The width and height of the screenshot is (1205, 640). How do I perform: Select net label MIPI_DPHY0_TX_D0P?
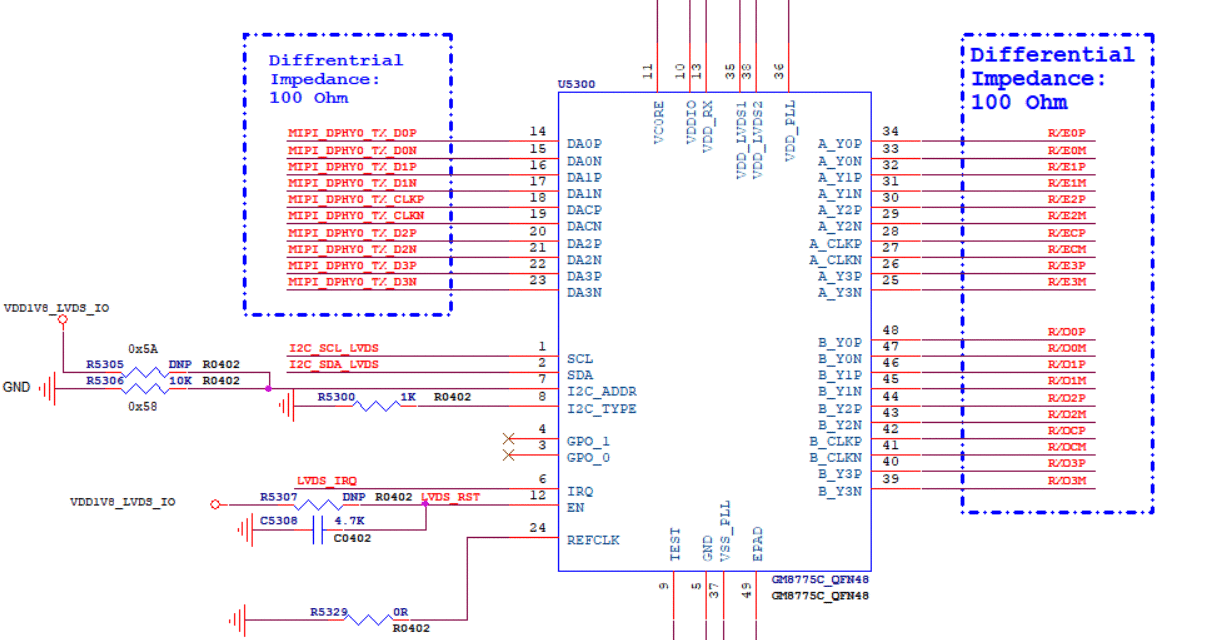tap(352, 133)
